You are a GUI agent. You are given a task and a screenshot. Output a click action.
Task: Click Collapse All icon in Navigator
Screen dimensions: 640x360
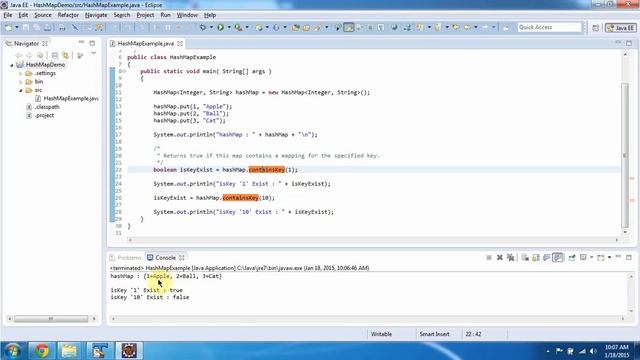[x=55, y=55]
